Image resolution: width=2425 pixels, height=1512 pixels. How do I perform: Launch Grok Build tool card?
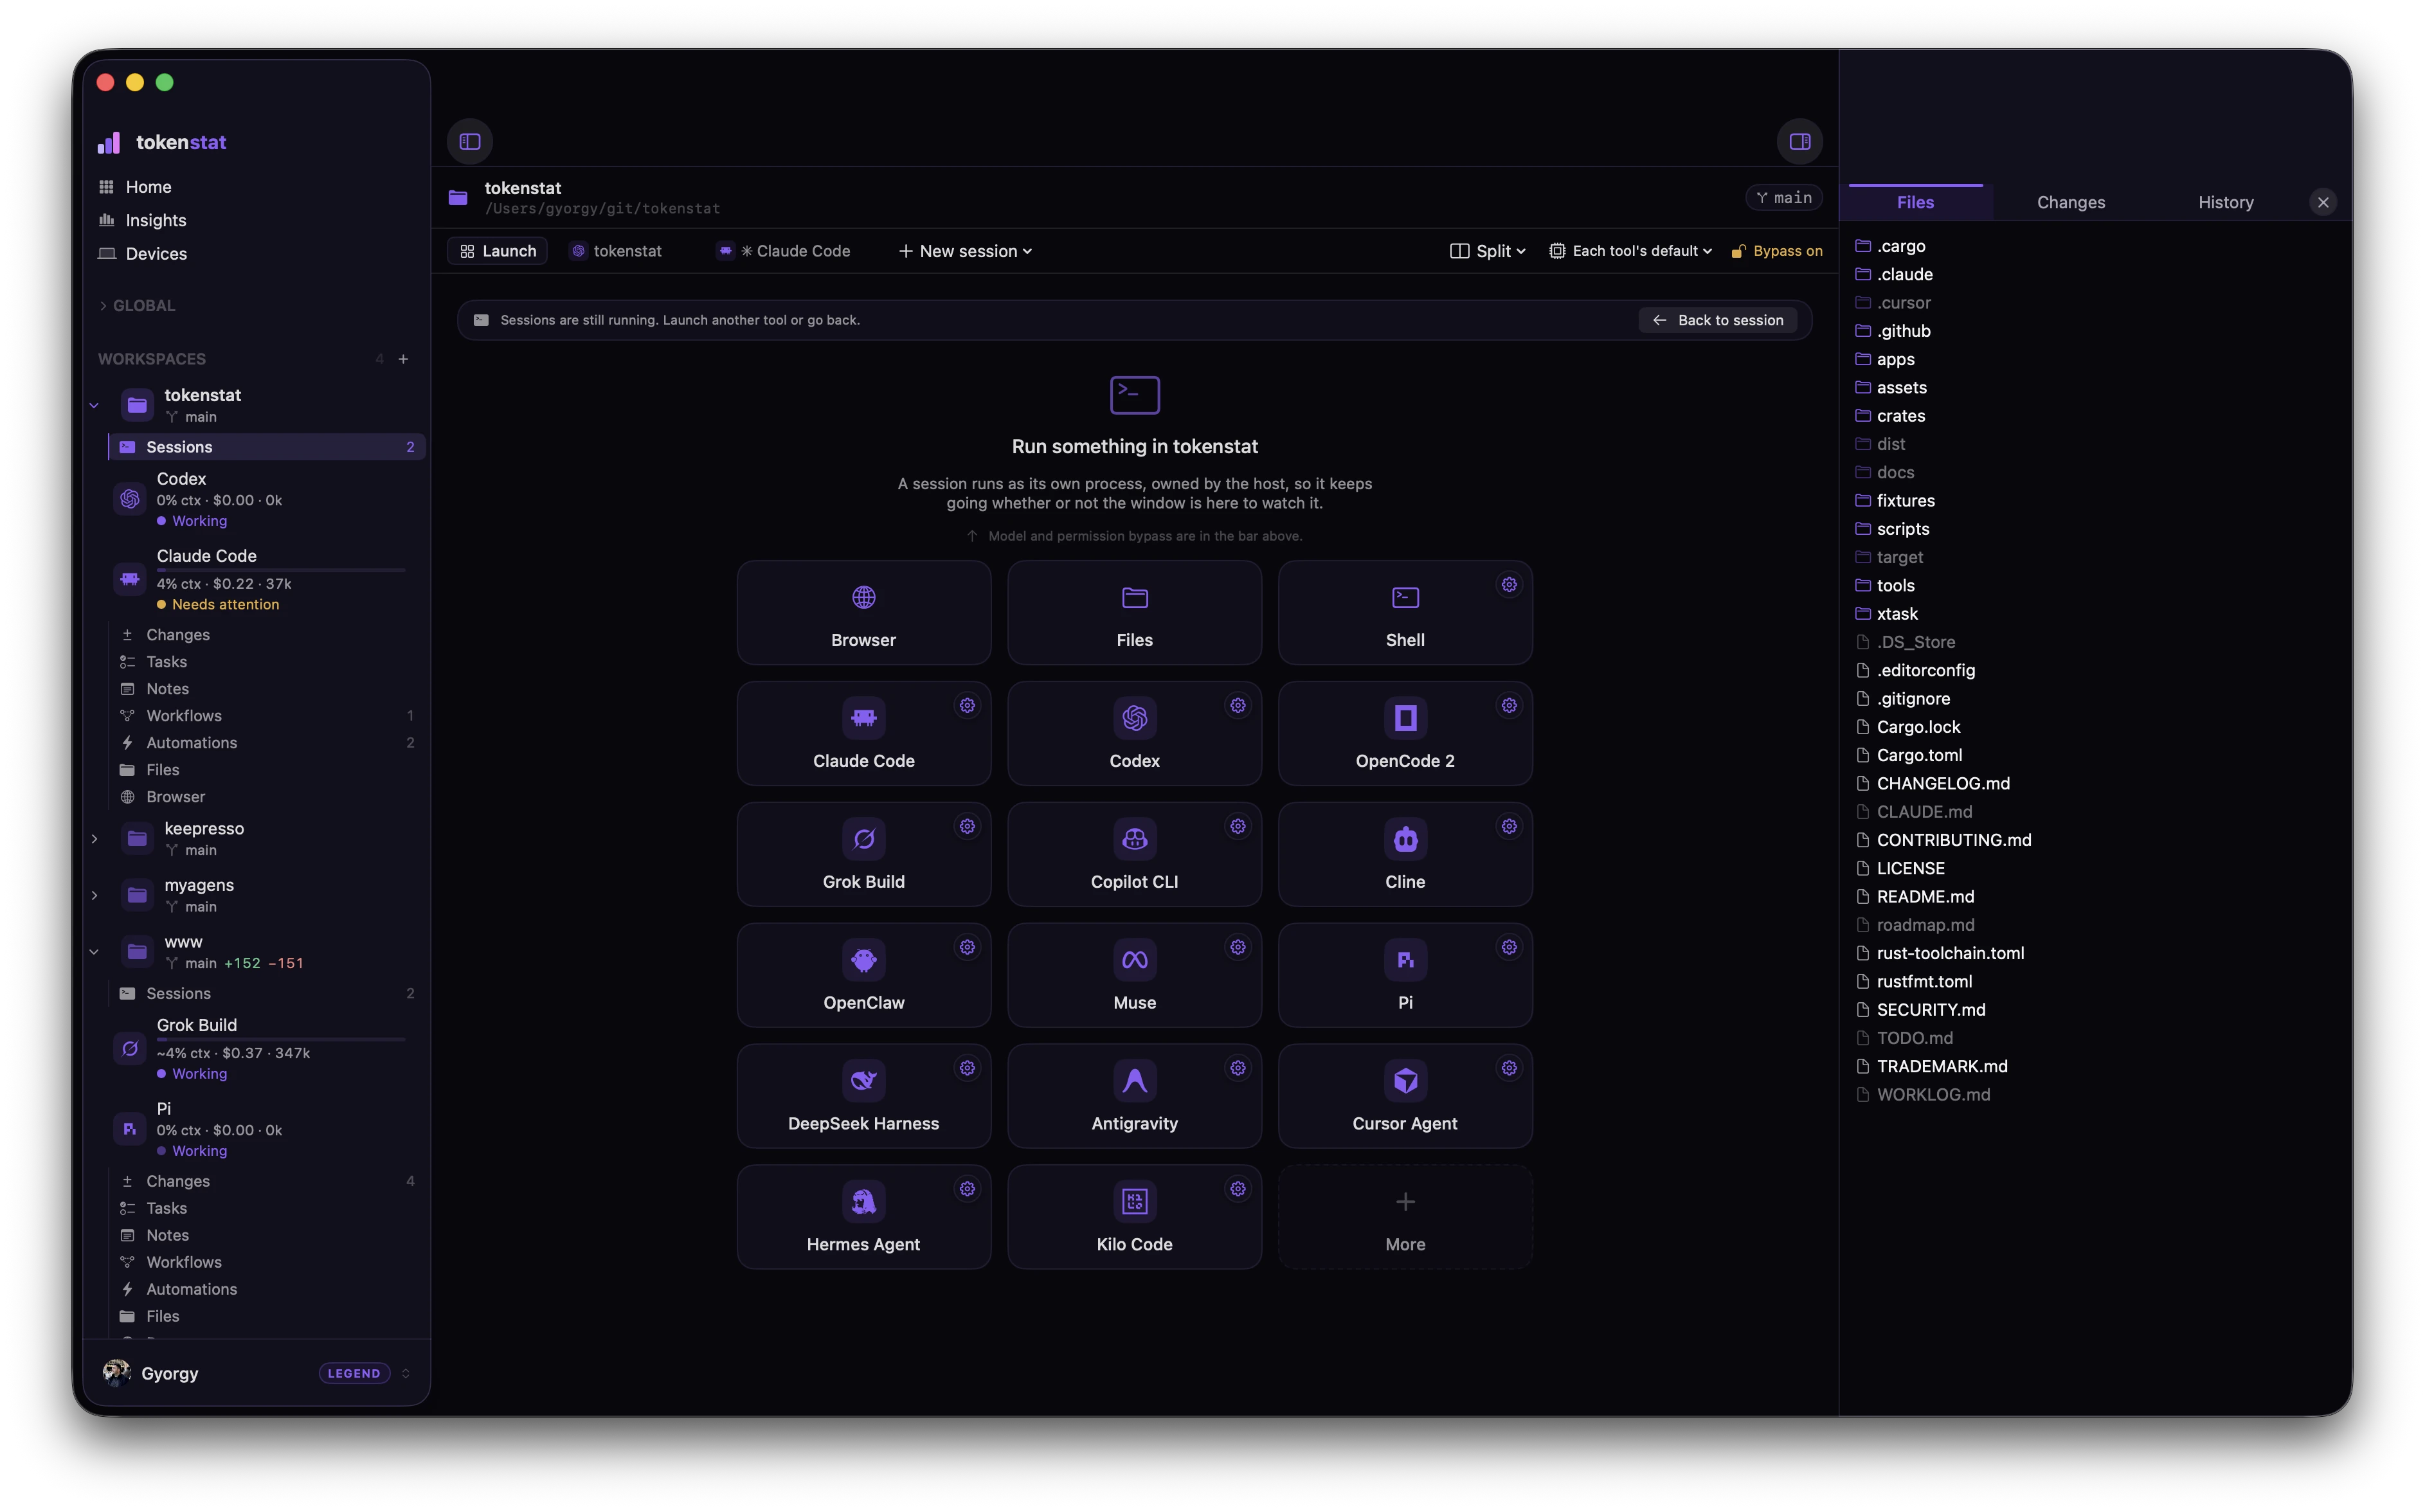tap(863, 854)
